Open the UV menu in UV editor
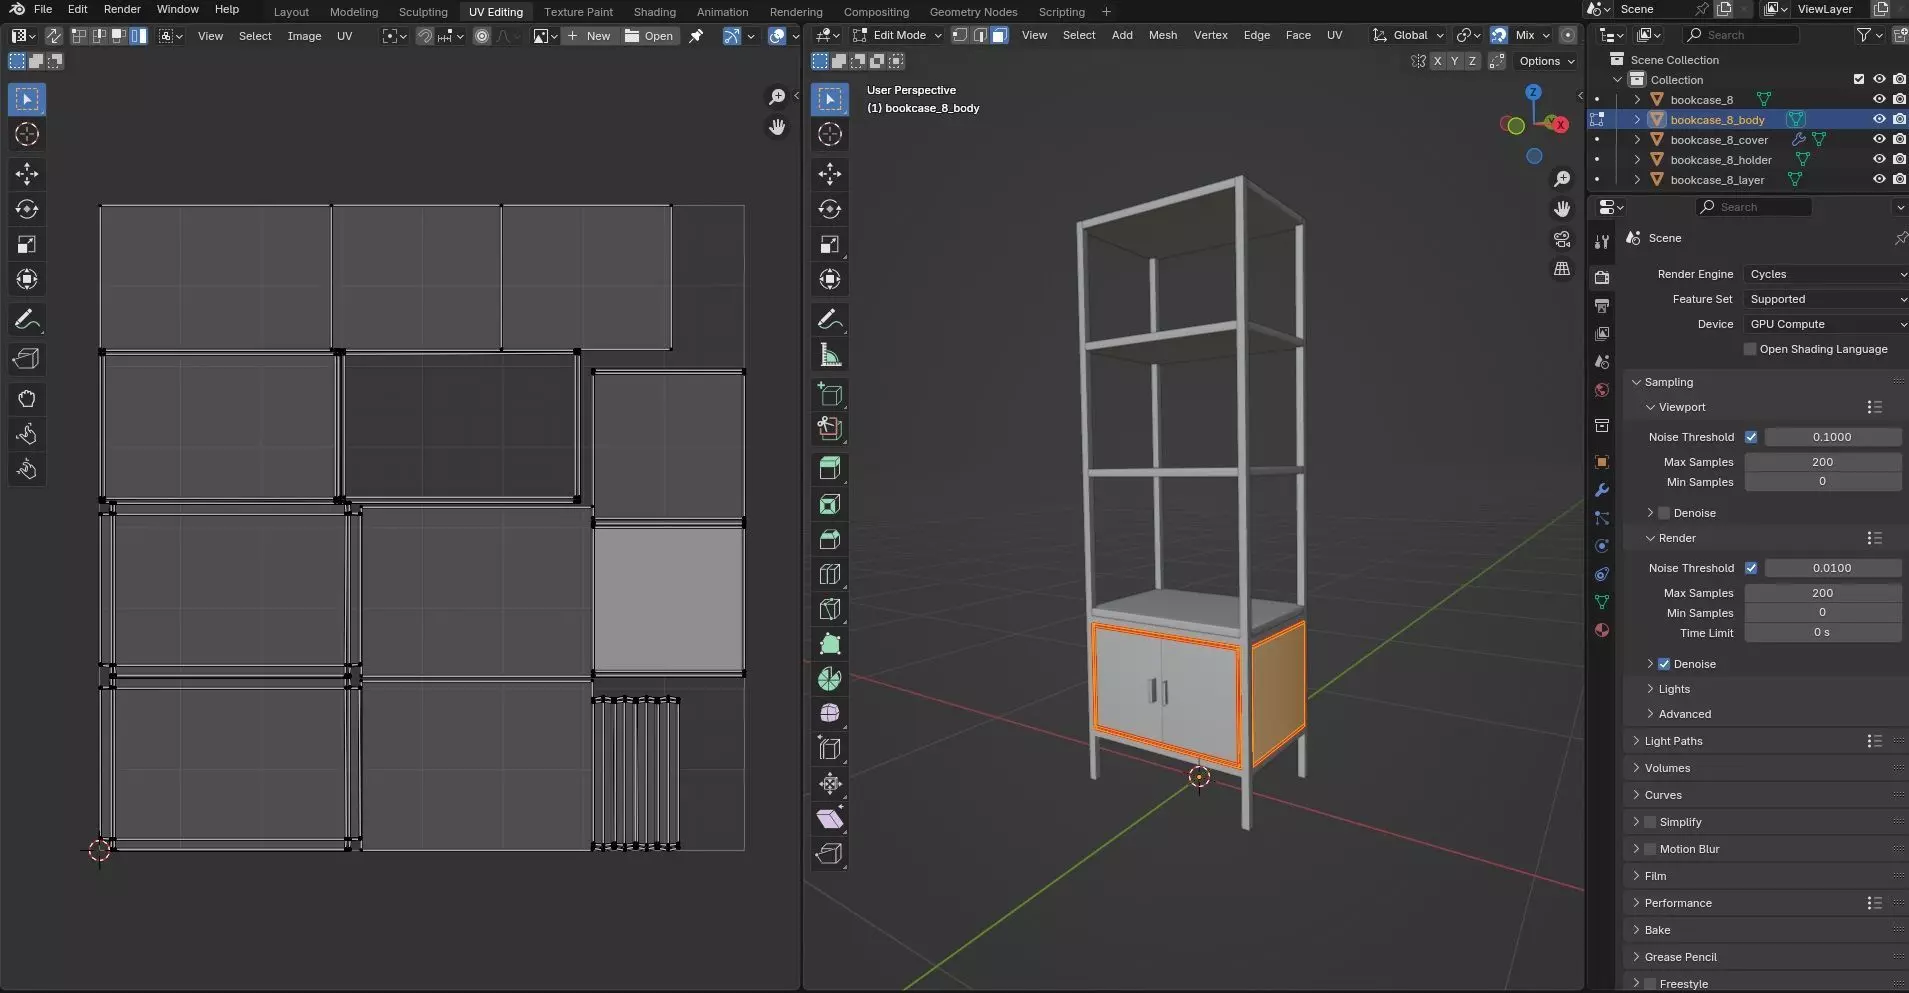This screenshot has width=1909, height=993. click(344, 36)
